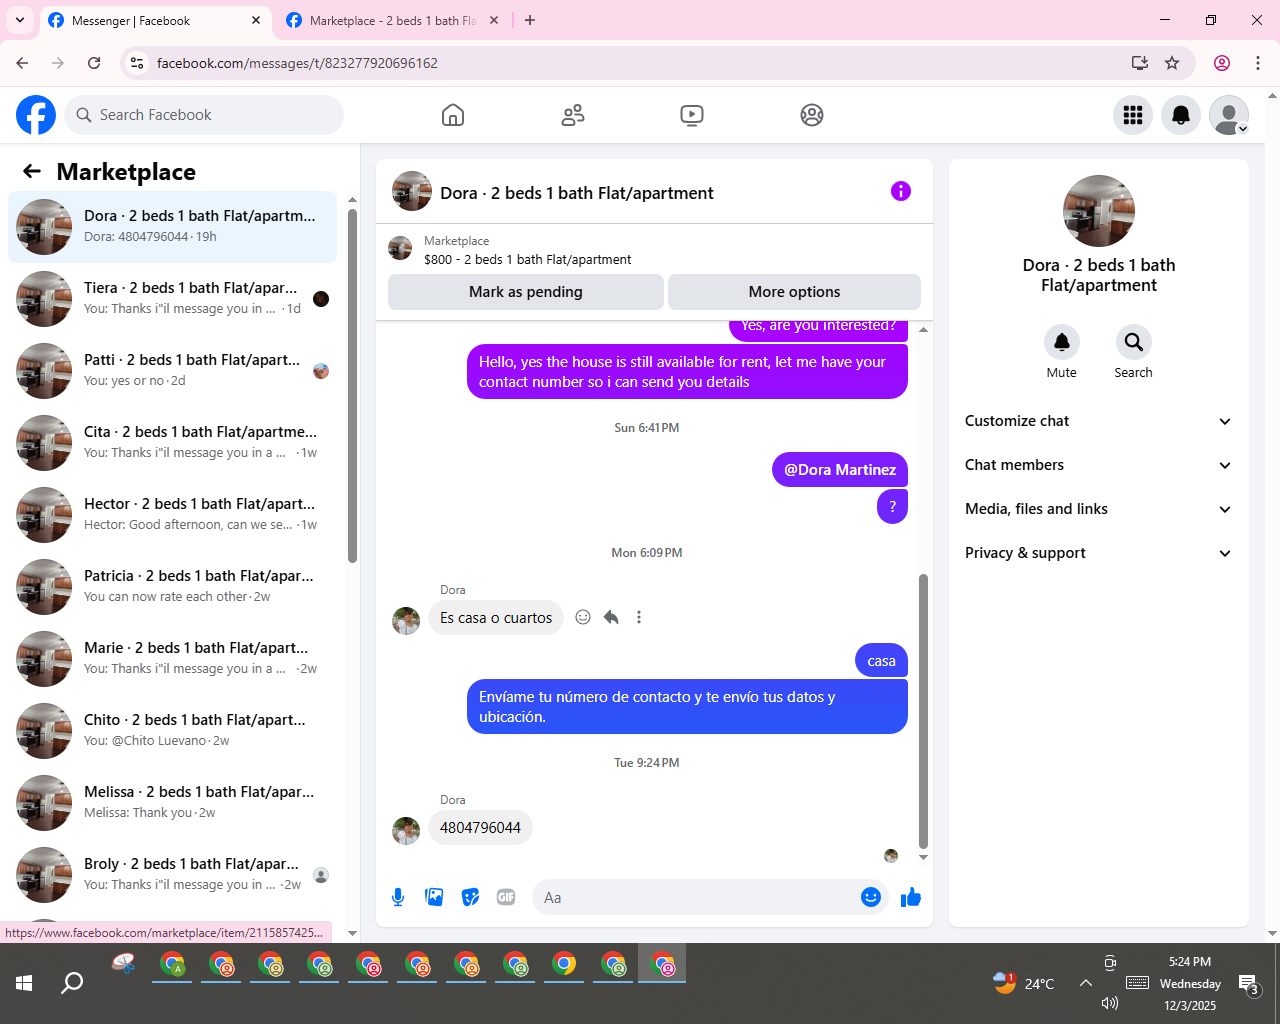Screen dimensions: 1280x1024
Task: Go back with the Marketplace arrow
Action: click(x=32, y=171)
